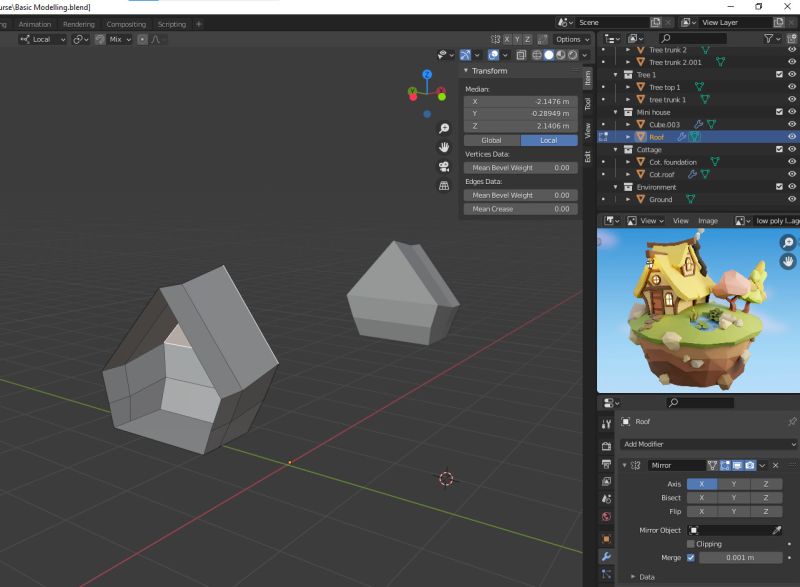Open the Compositing workspace tab
The height and width of the screenshot is (587, 800).
[x=126, y=24]
